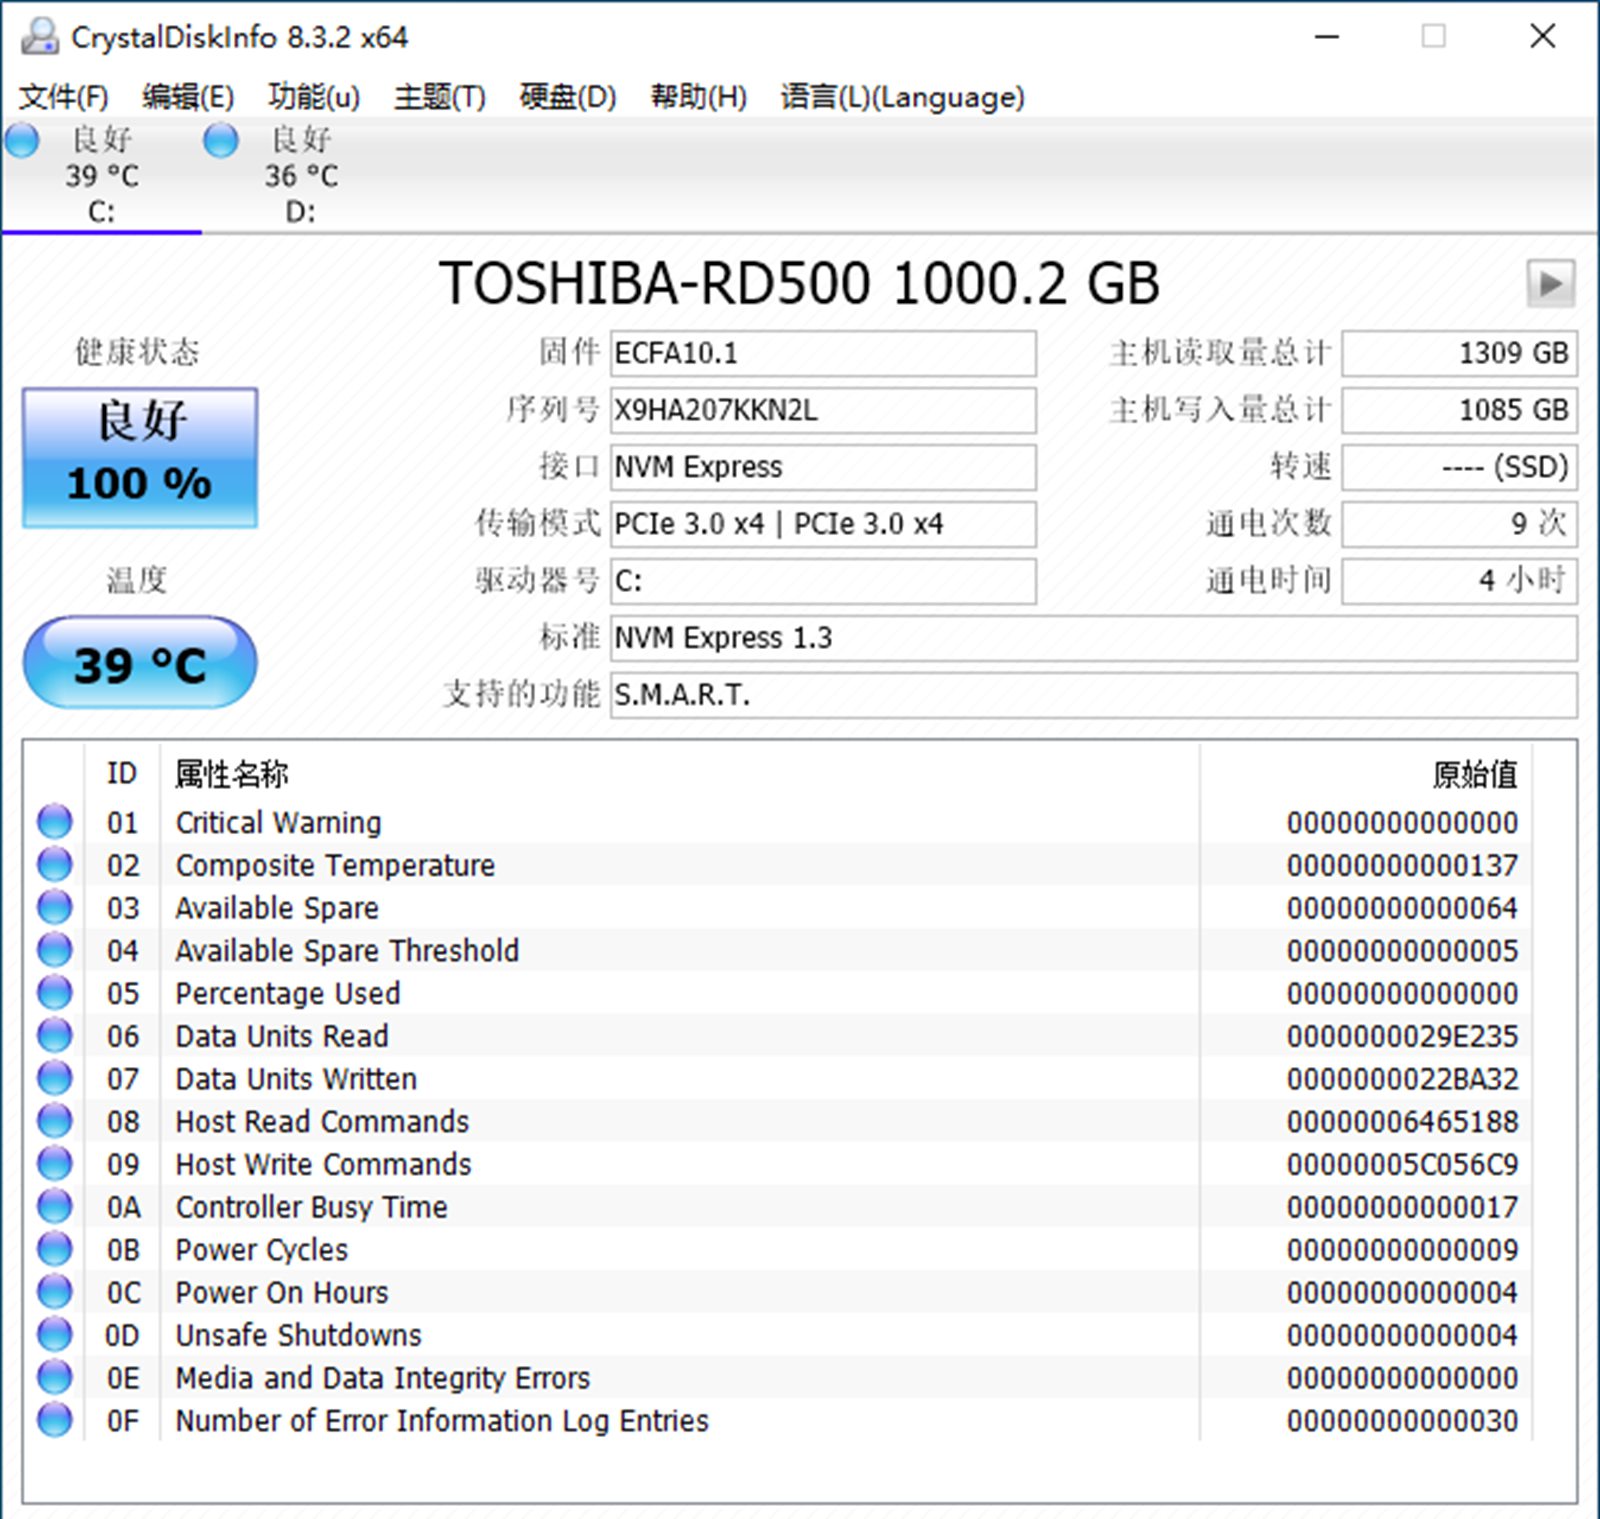The image size is (1600, 1519).
Task: Open the 功能(u) menu
Action: pos(313,97)
